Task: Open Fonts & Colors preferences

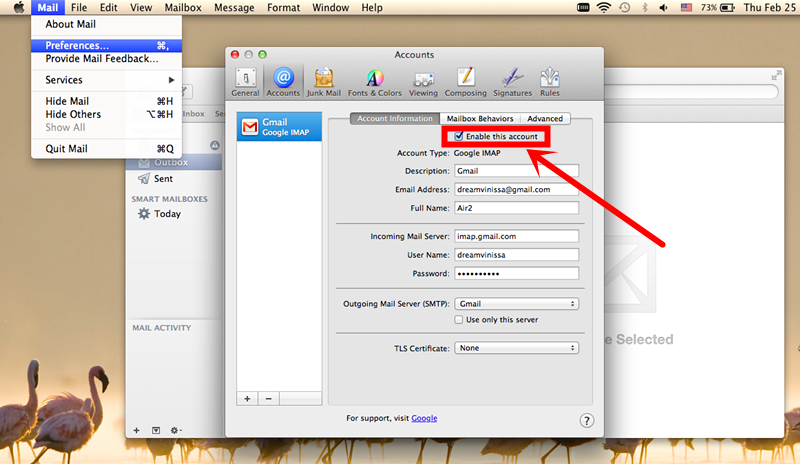Action: point(374,82)
